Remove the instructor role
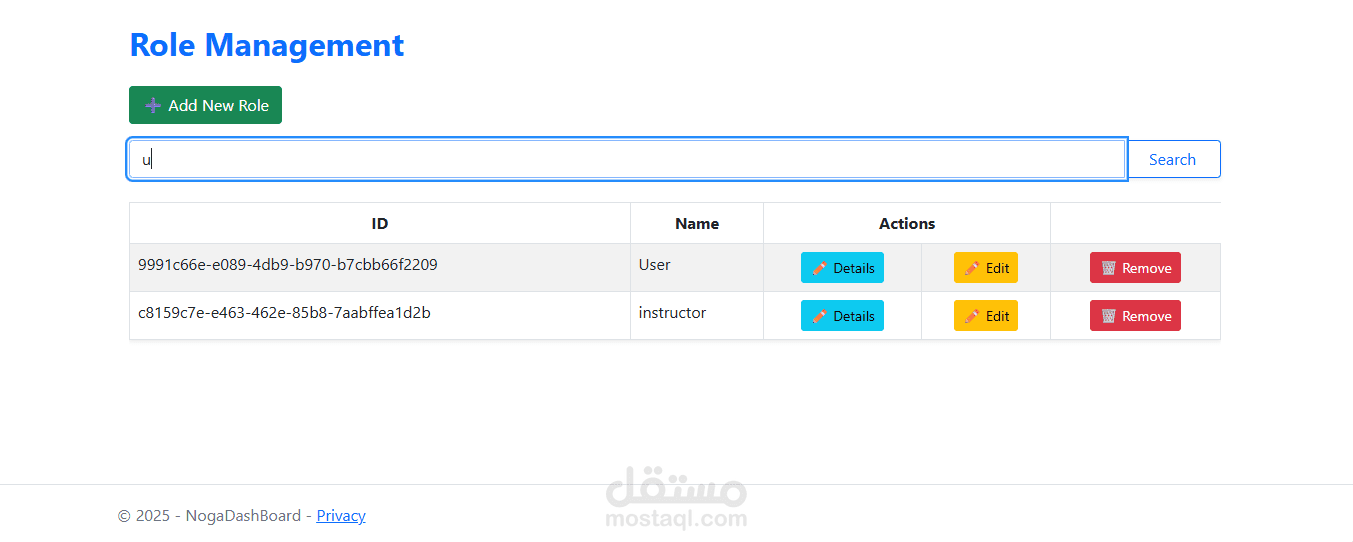This screenshot has height=542, width=1353. click(x=1135, y=316)
